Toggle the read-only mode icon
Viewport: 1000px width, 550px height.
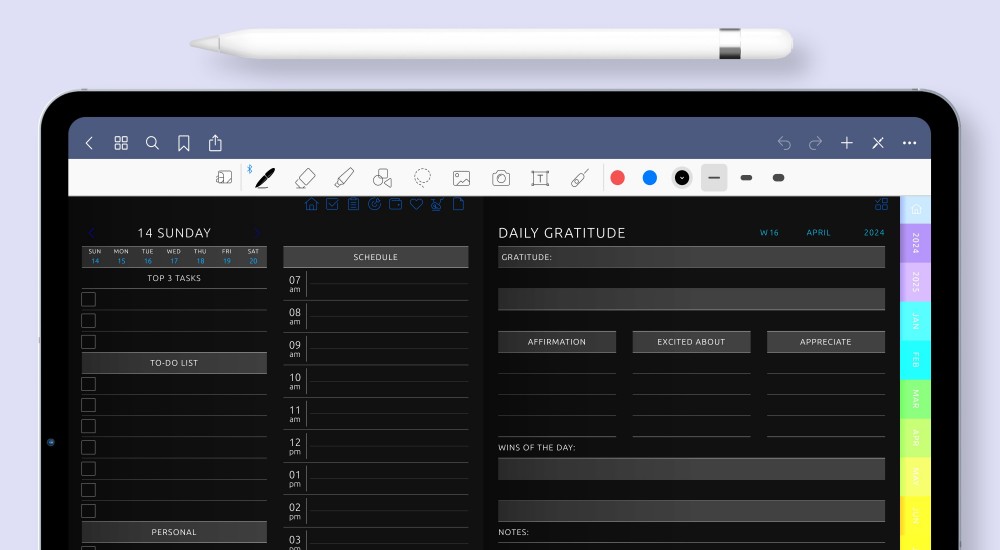point(224,177)
